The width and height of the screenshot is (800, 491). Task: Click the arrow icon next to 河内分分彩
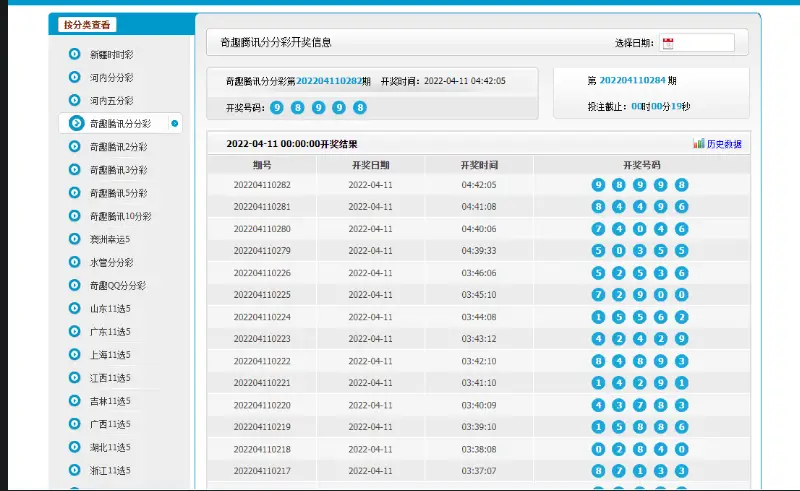(74, 77)
